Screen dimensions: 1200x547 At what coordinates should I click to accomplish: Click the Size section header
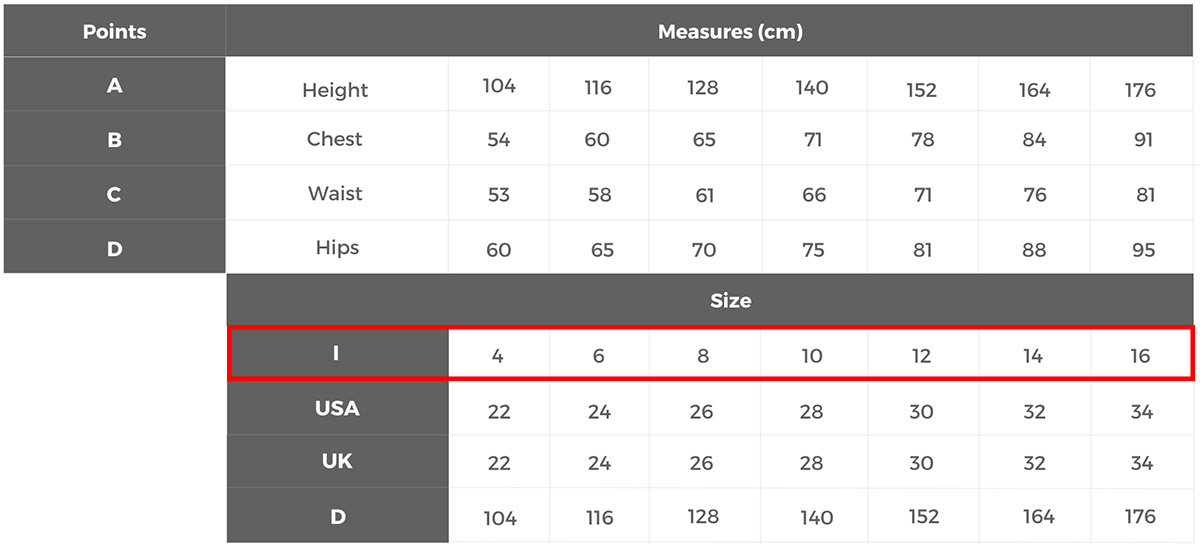[730, 300]
